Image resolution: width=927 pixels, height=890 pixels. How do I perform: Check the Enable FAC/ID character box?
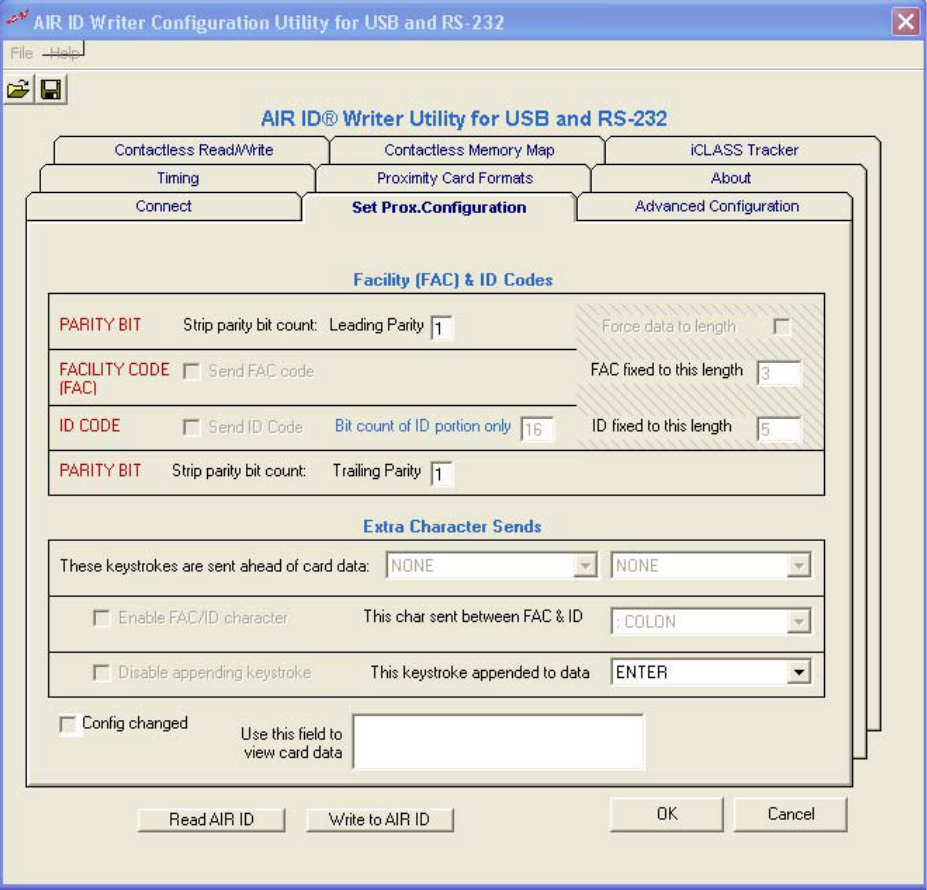point(101,618)
